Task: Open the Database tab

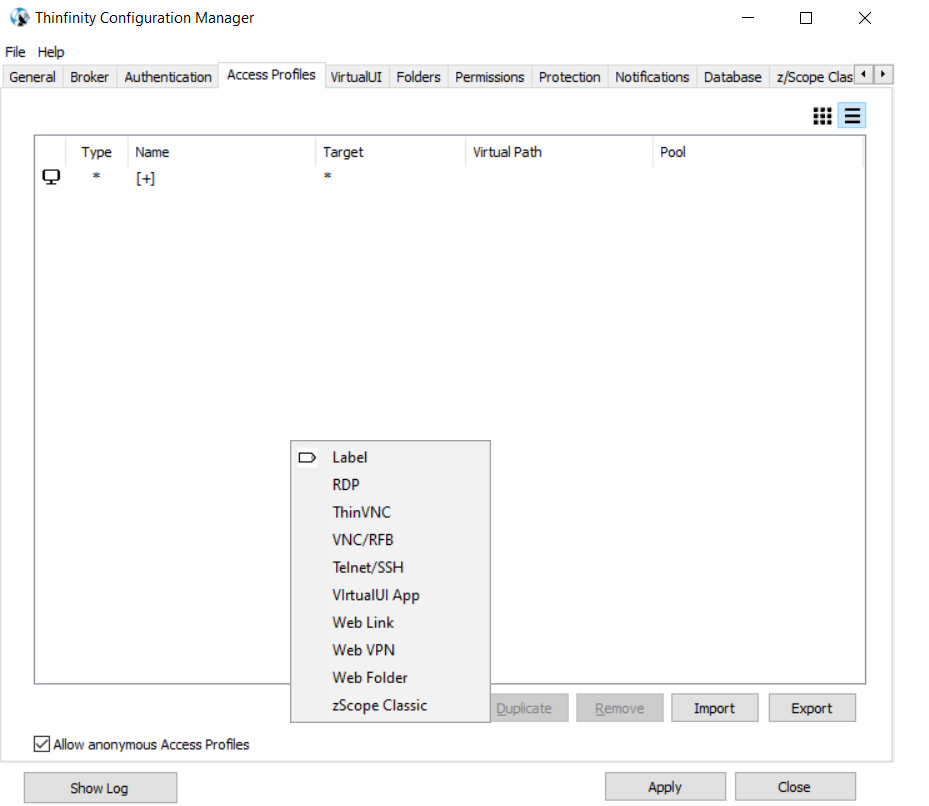Action: (x=732, y=77)
